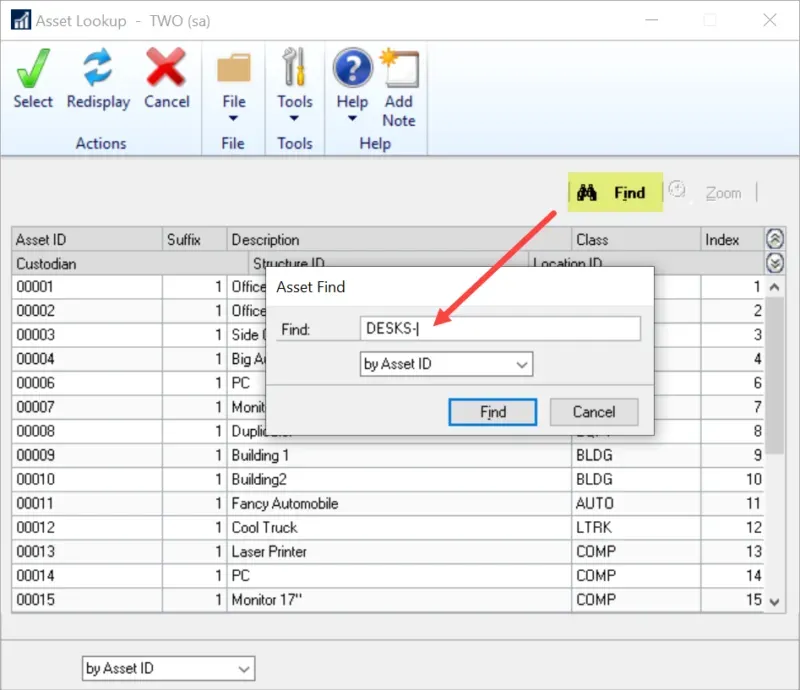Click the double-chevron down expander on grid header

(775, 263)
